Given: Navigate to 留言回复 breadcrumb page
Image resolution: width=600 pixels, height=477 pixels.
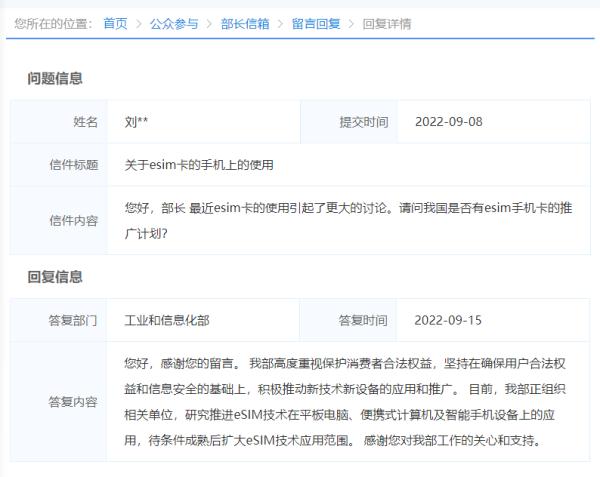Looking at the screenshot, I should click(x=315, y=23).
